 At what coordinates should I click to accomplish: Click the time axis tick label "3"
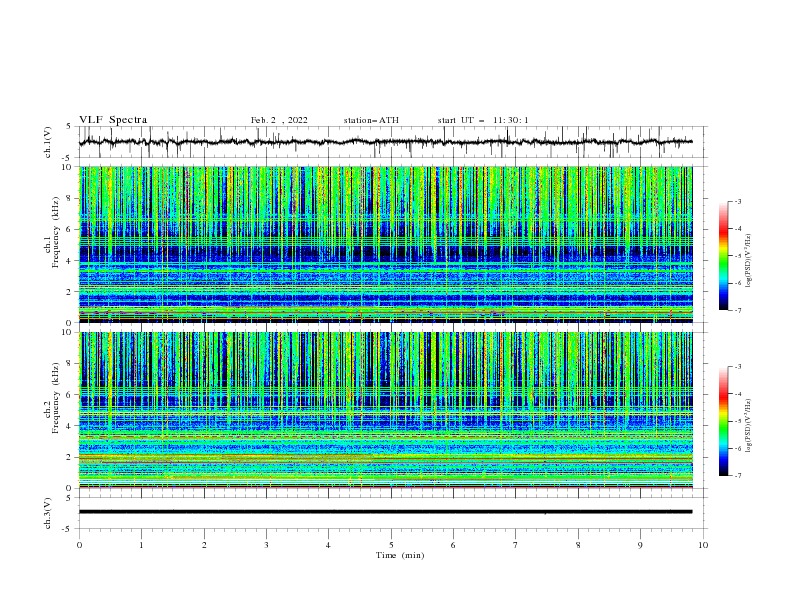(x=266, y=545)
